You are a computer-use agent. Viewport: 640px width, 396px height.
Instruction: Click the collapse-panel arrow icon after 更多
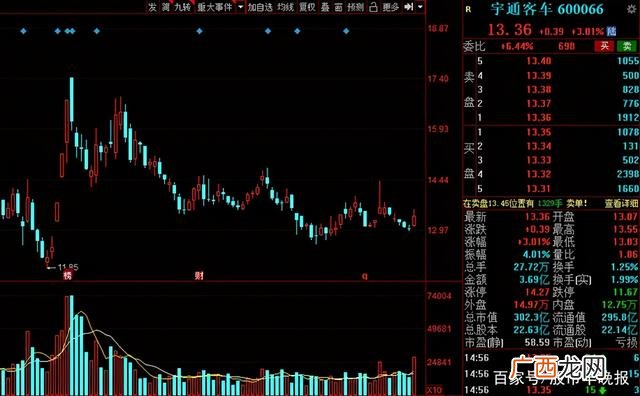click(408, 7)
